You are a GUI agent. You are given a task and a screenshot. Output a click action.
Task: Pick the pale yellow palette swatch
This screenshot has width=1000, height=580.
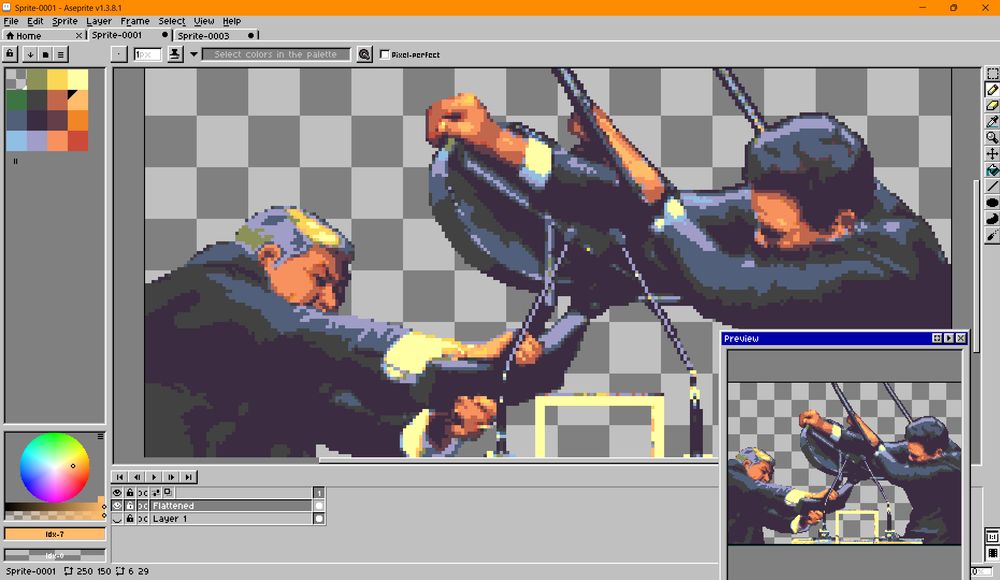[x=78, y=80]
